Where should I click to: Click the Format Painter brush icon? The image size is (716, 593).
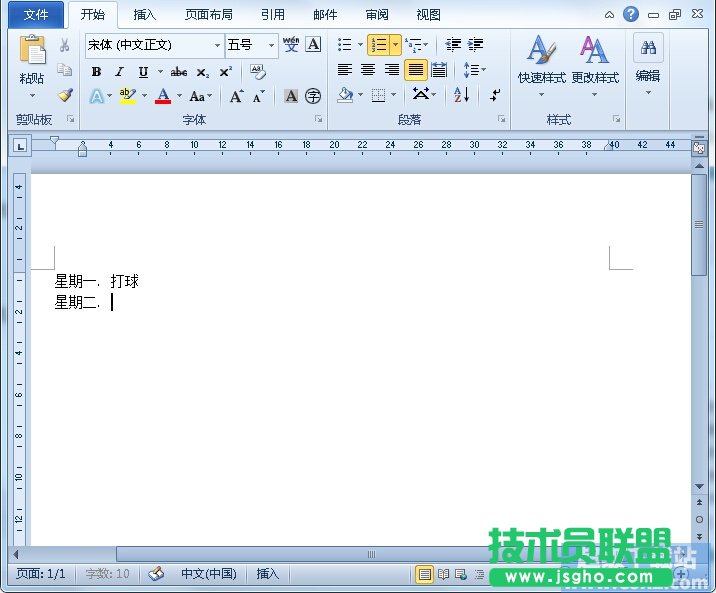coord(65,95)
